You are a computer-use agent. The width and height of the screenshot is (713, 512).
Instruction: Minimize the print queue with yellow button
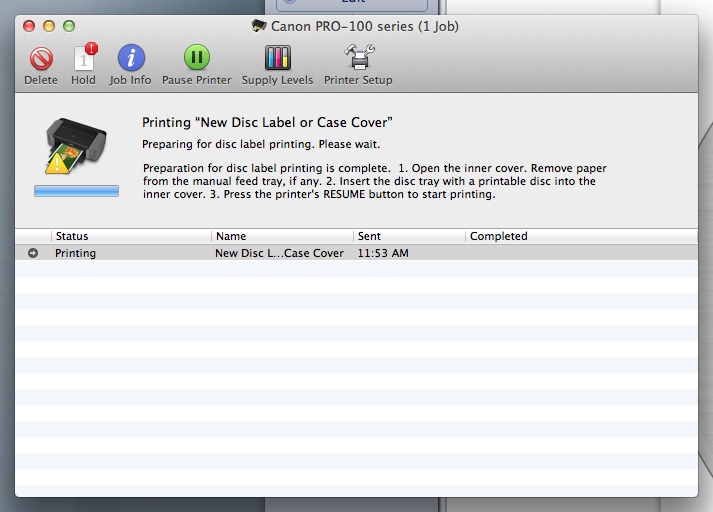49,25
